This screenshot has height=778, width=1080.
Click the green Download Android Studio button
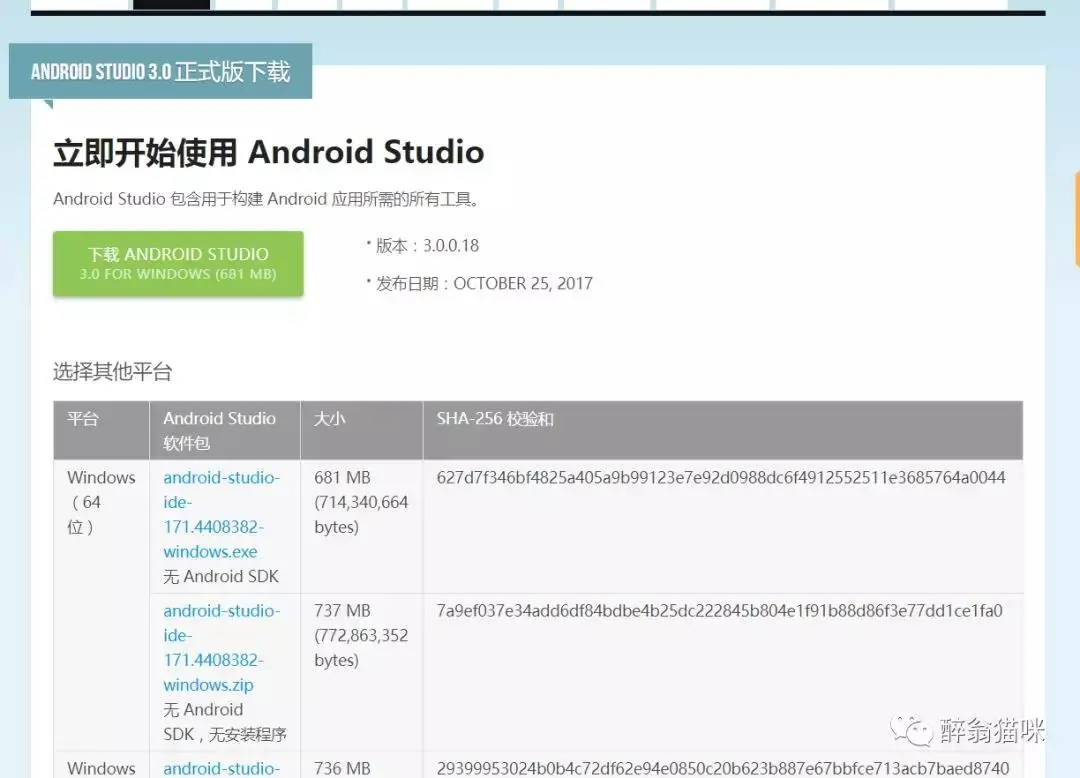pos(178,264)
